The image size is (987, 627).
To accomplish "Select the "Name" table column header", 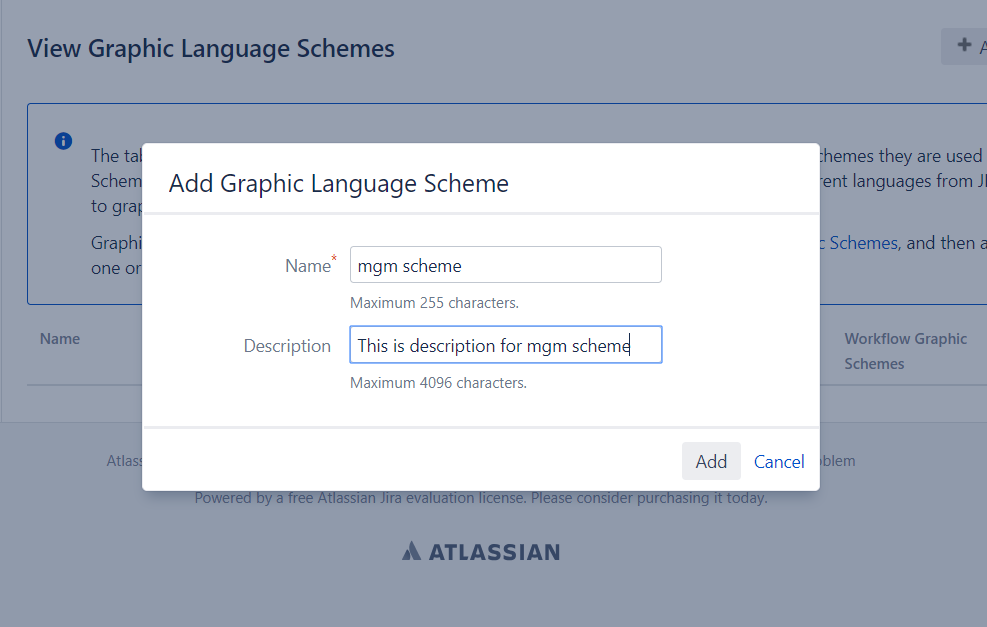I will click(x=60, y=339).
